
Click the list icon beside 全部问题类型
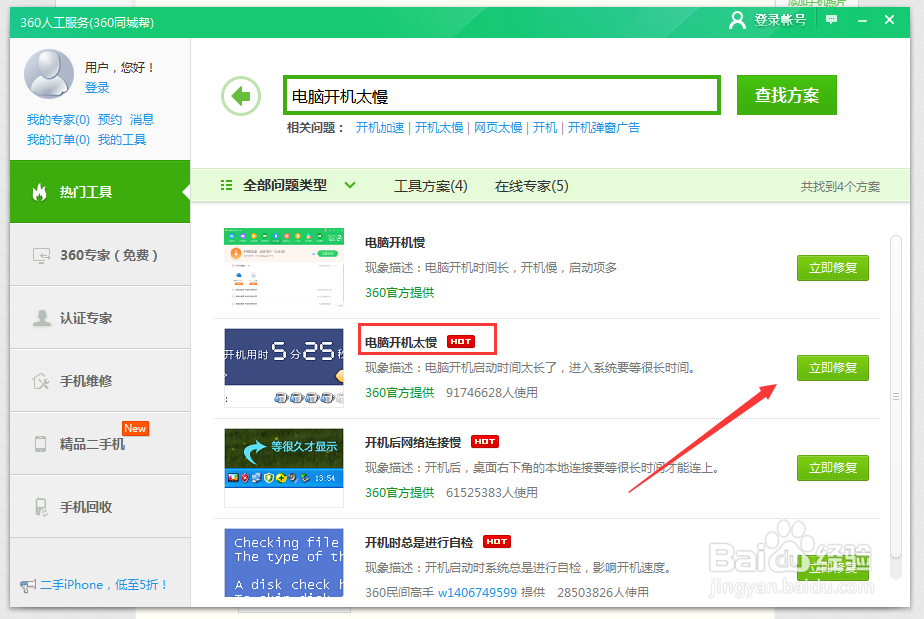[226, 185]
